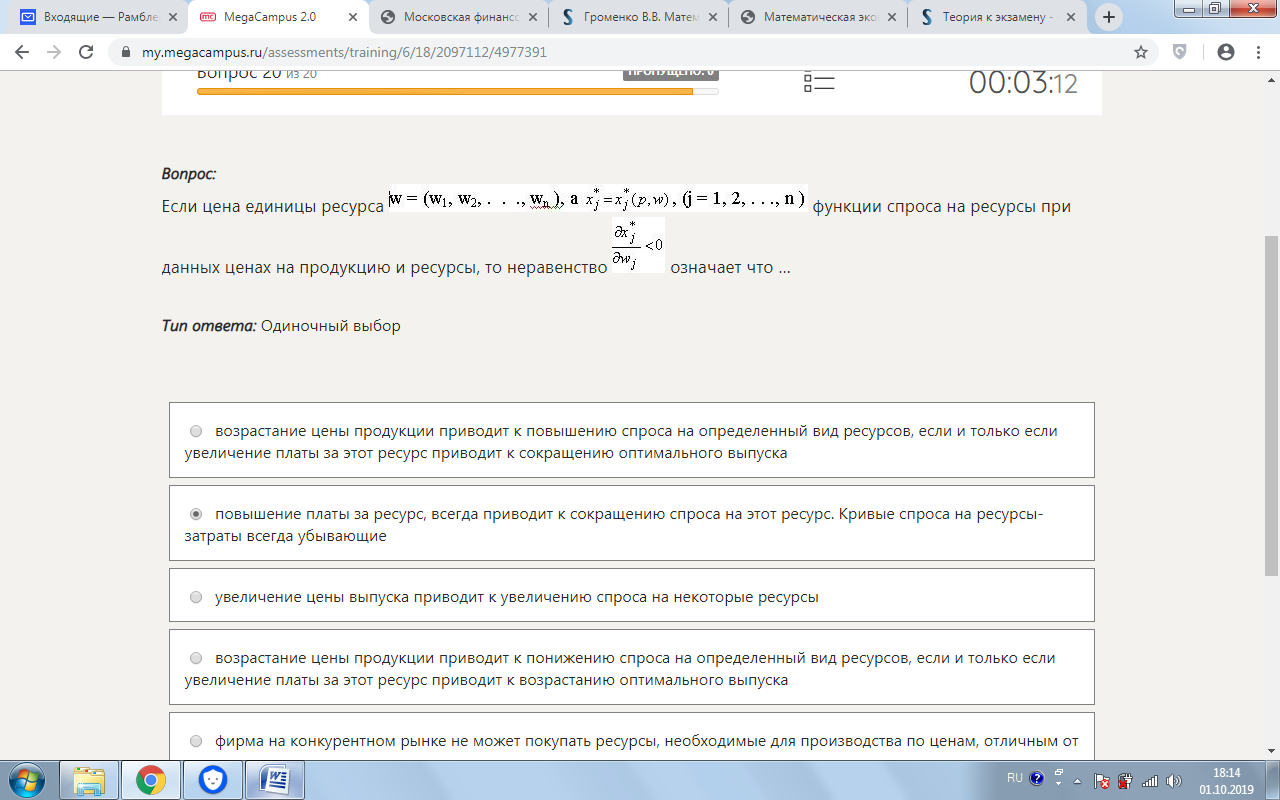The width and height of the screenshot is (1280, 800).
Task: Select answer about понижению спроса на определенный вид
Action: pyautogui.click(x=632, y=667)
